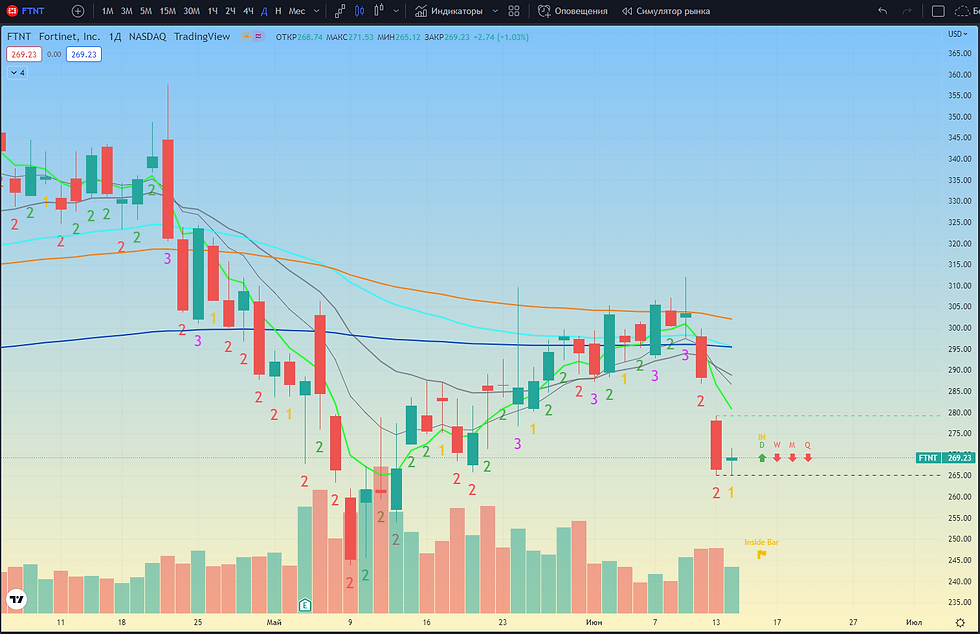Choose the hollow candles chart style icon

(x=379, y=11)
